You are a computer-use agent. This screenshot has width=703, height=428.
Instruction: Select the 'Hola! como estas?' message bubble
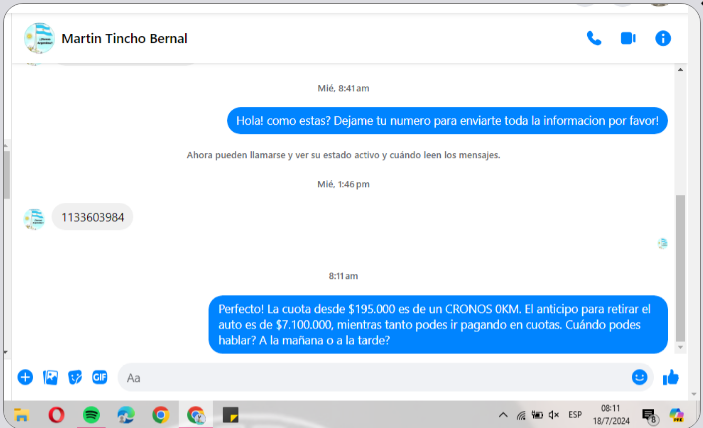(x=447, y=121)
